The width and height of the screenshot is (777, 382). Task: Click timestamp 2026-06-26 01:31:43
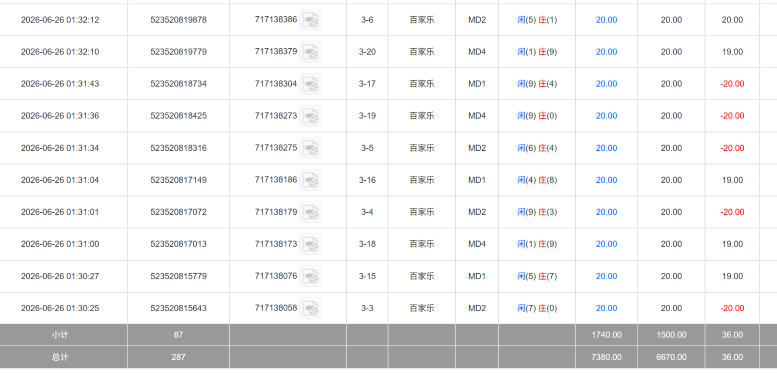tap(60, 84)
